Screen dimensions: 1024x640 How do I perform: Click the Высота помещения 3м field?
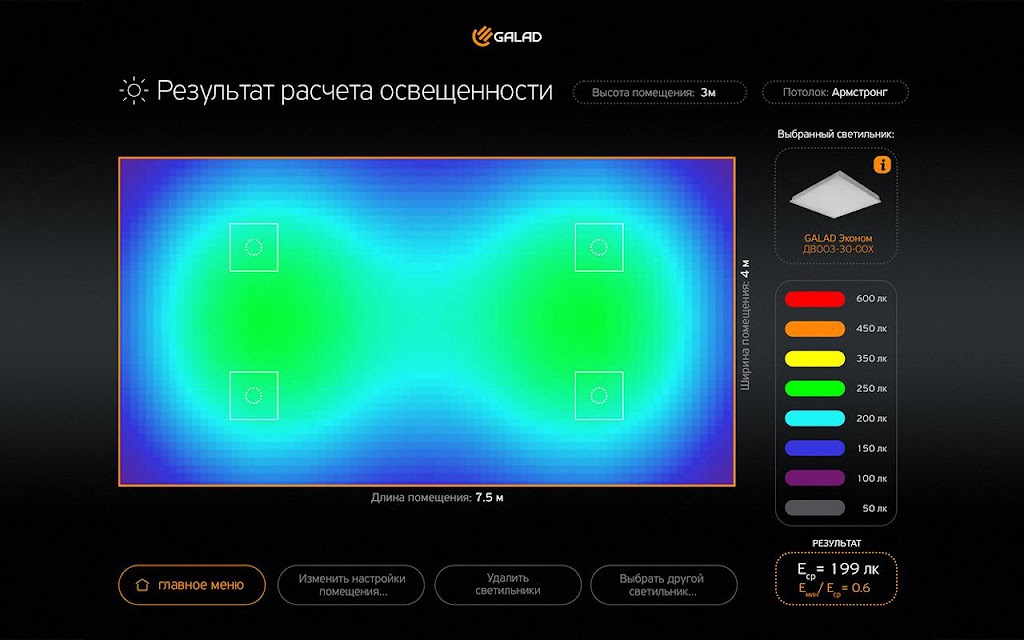[x=660, y=92]
